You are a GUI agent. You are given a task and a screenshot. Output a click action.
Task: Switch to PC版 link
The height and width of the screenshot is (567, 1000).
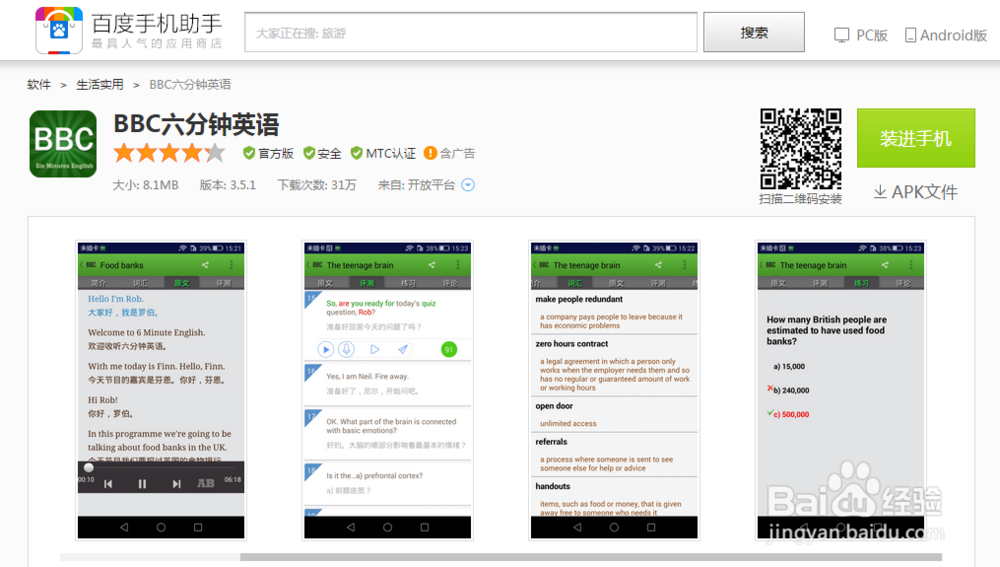point(861,35)
